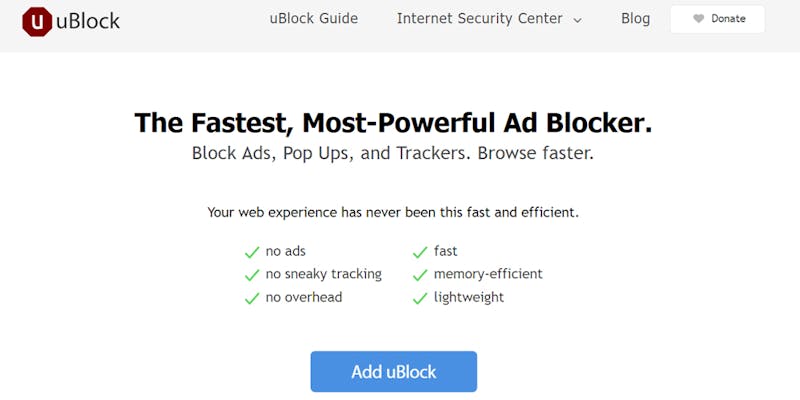The width and height of the screenshot is (800, 400).
Task: Click the green checkmark beside 'no ads'
Action: 252,252
